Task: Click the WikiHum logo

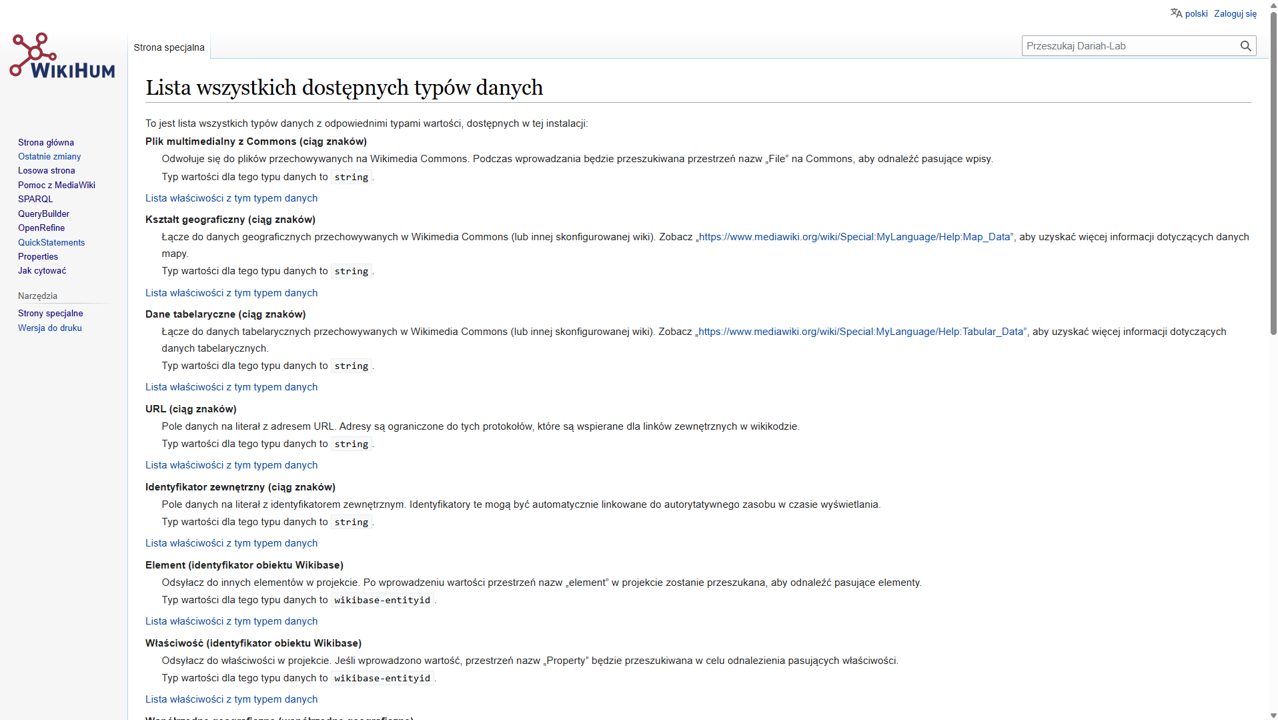Action: point(62,56)
